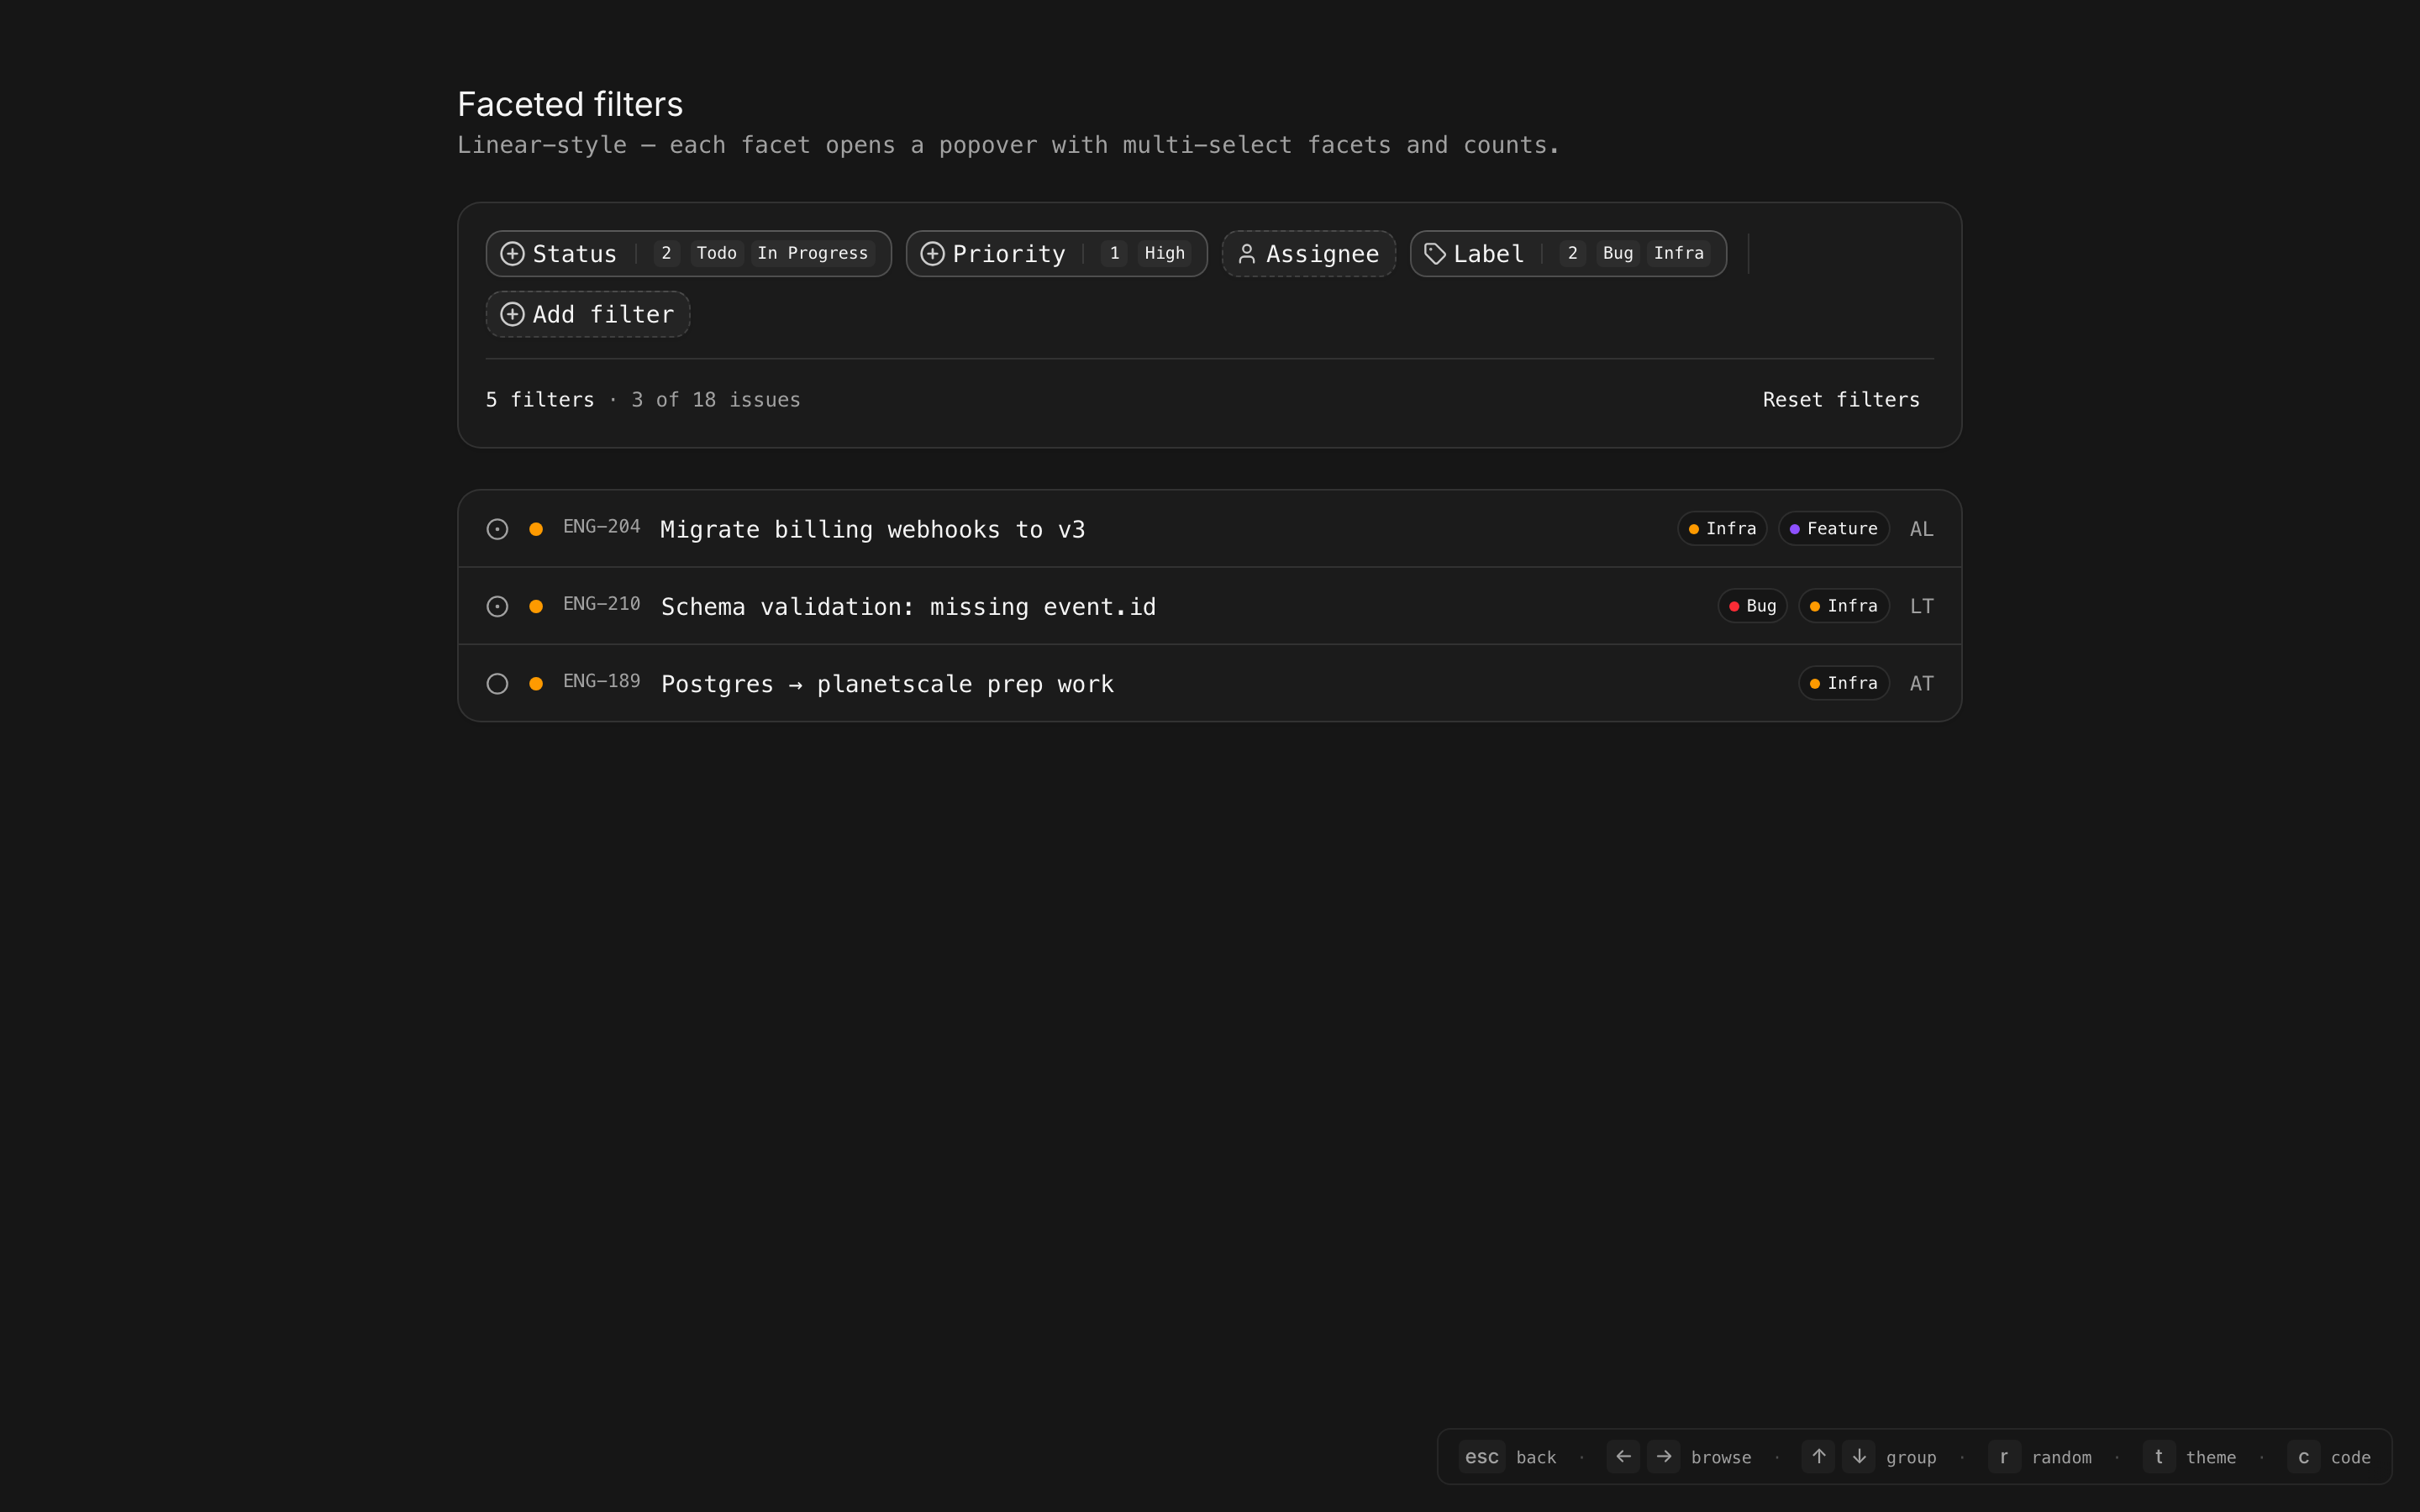
Task: Click Reset filters
Action: pyautogui.click(x=1840, y=400)
